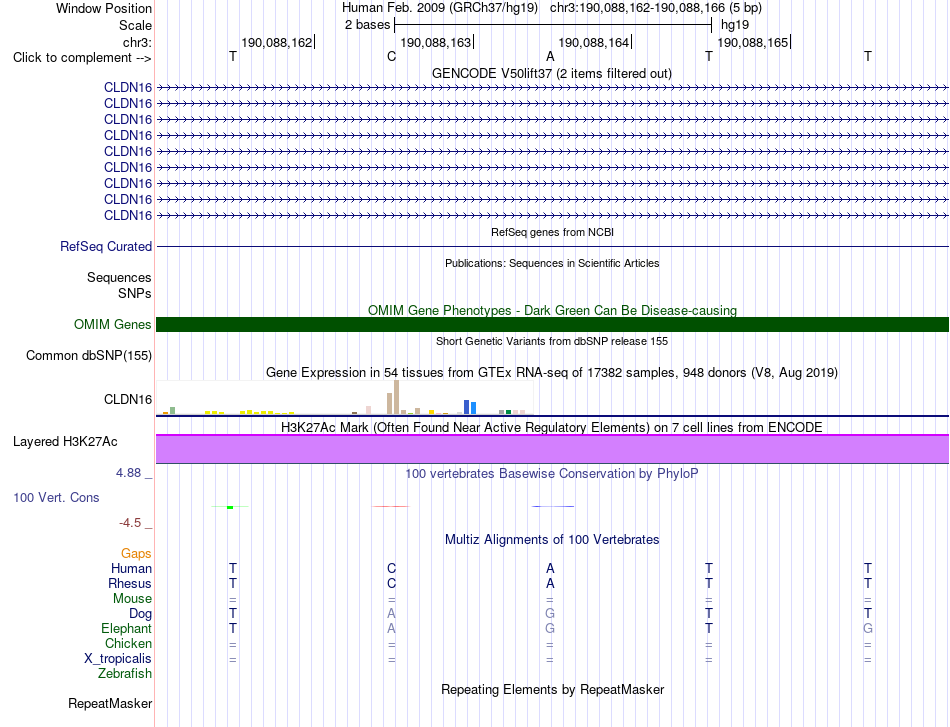Click the dark green OMIM Genes bar

click(x=552, y=324)
